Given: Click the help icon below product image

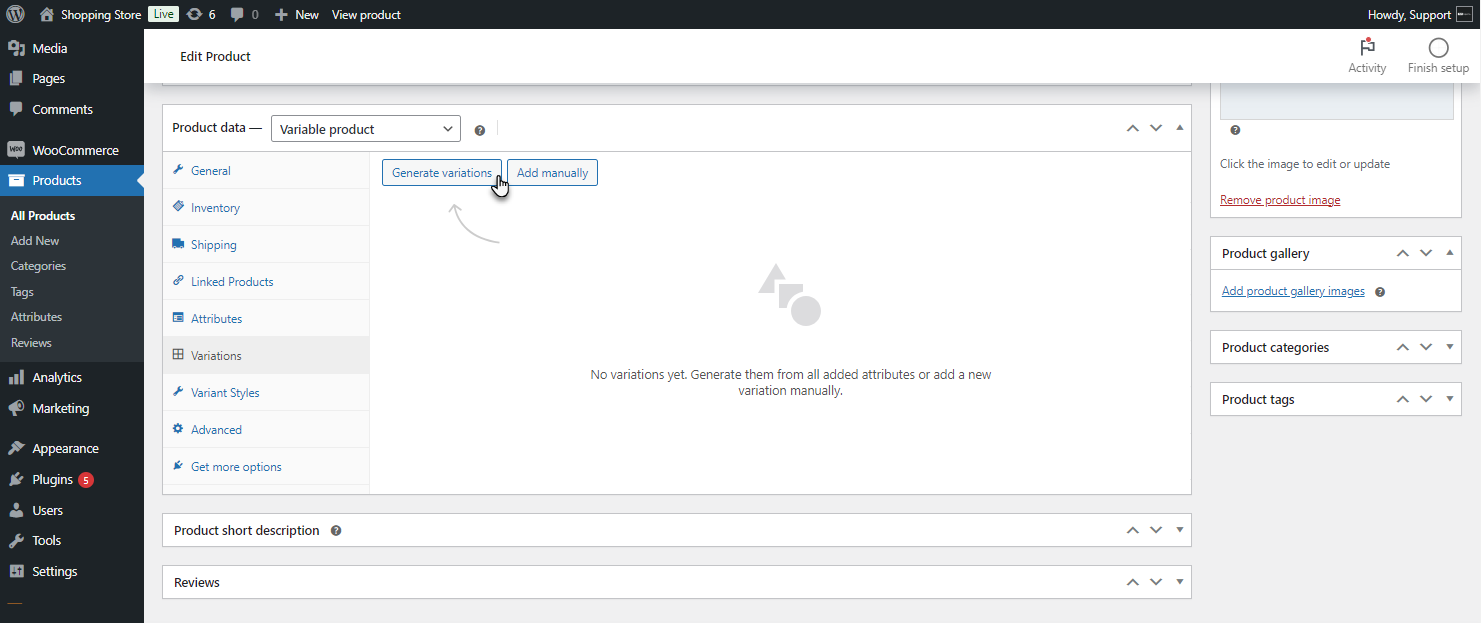Looking at the screenshot, I should [x=1235, y=130].
